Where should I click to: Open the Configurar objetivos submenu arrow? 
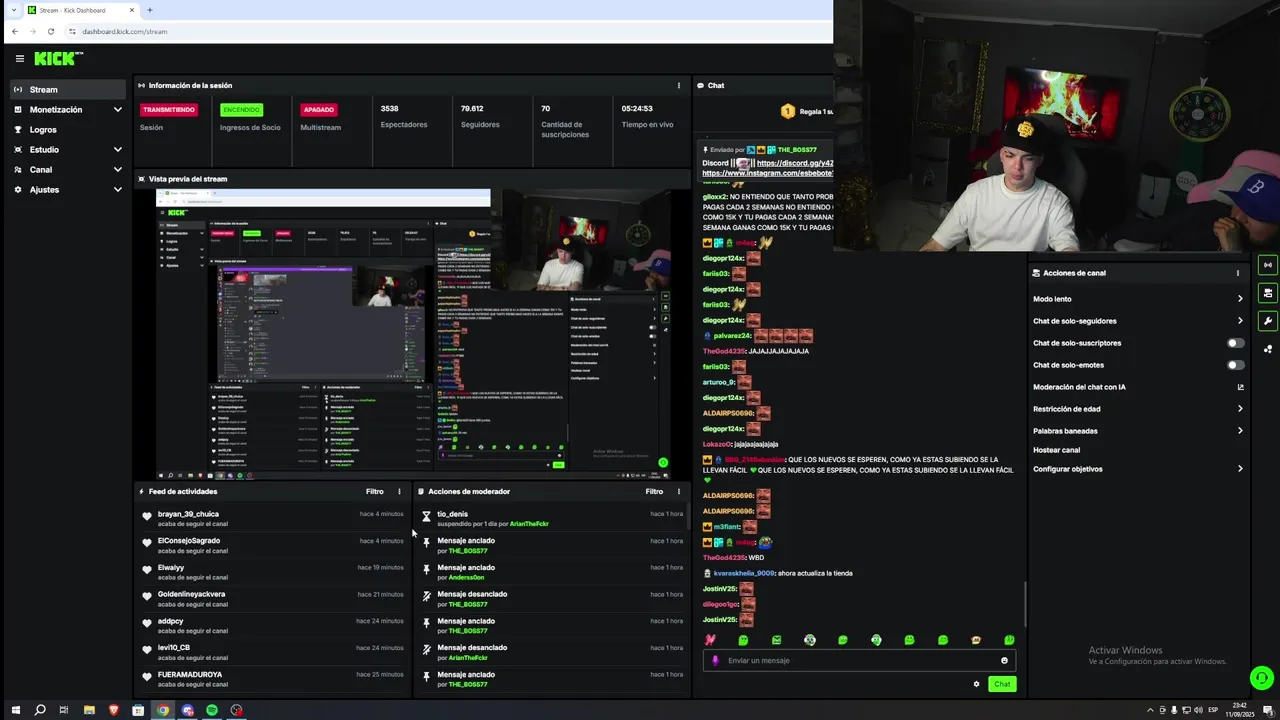pyautogui.click(x=1240, y=469)
